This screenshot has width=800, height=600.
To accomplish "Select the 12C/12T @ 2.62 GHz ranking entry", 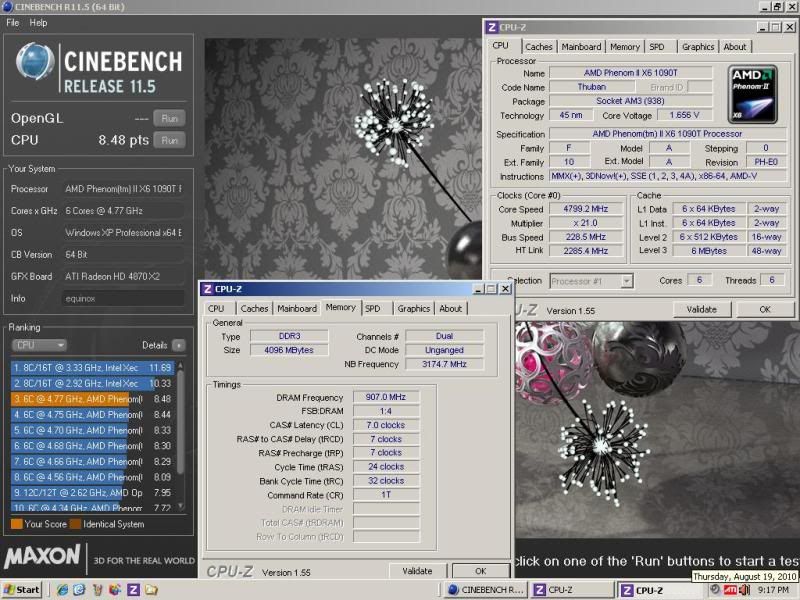I will click(x=92, y=493).
